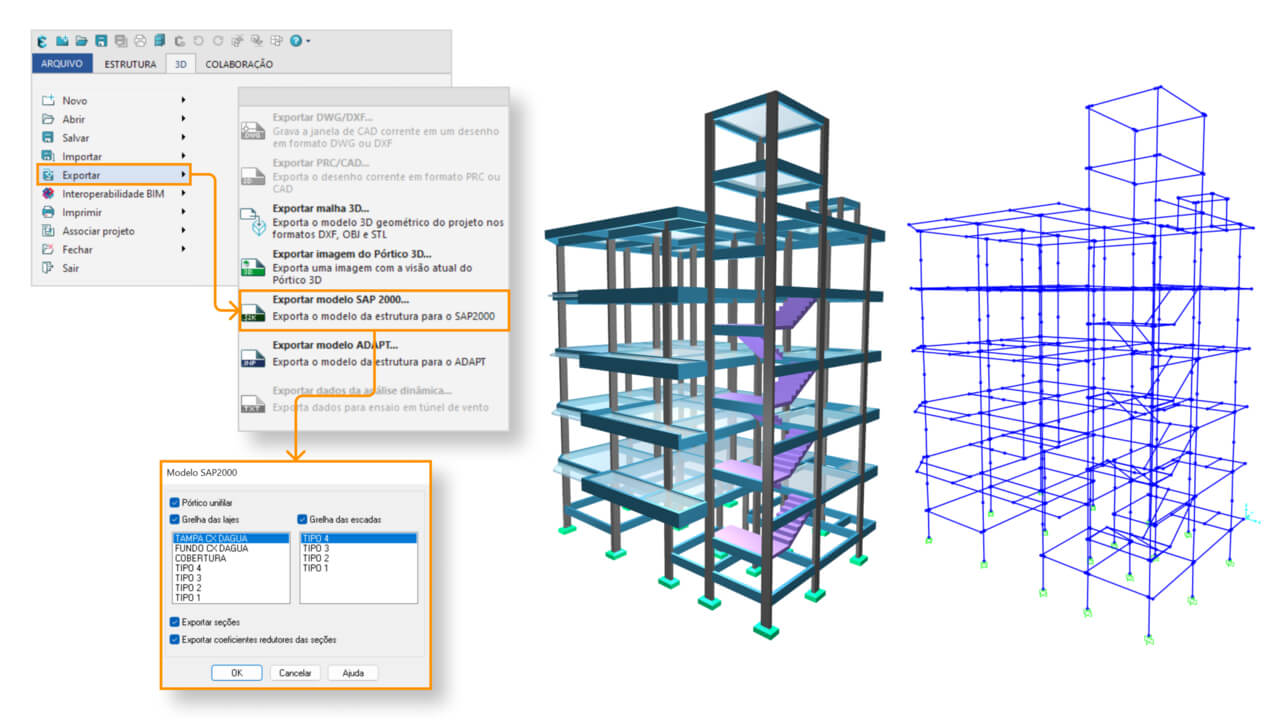This screenshot has width=1280, height=720.
Task: Click the Imprimir printer icon in menu
Action: point(47,212)
